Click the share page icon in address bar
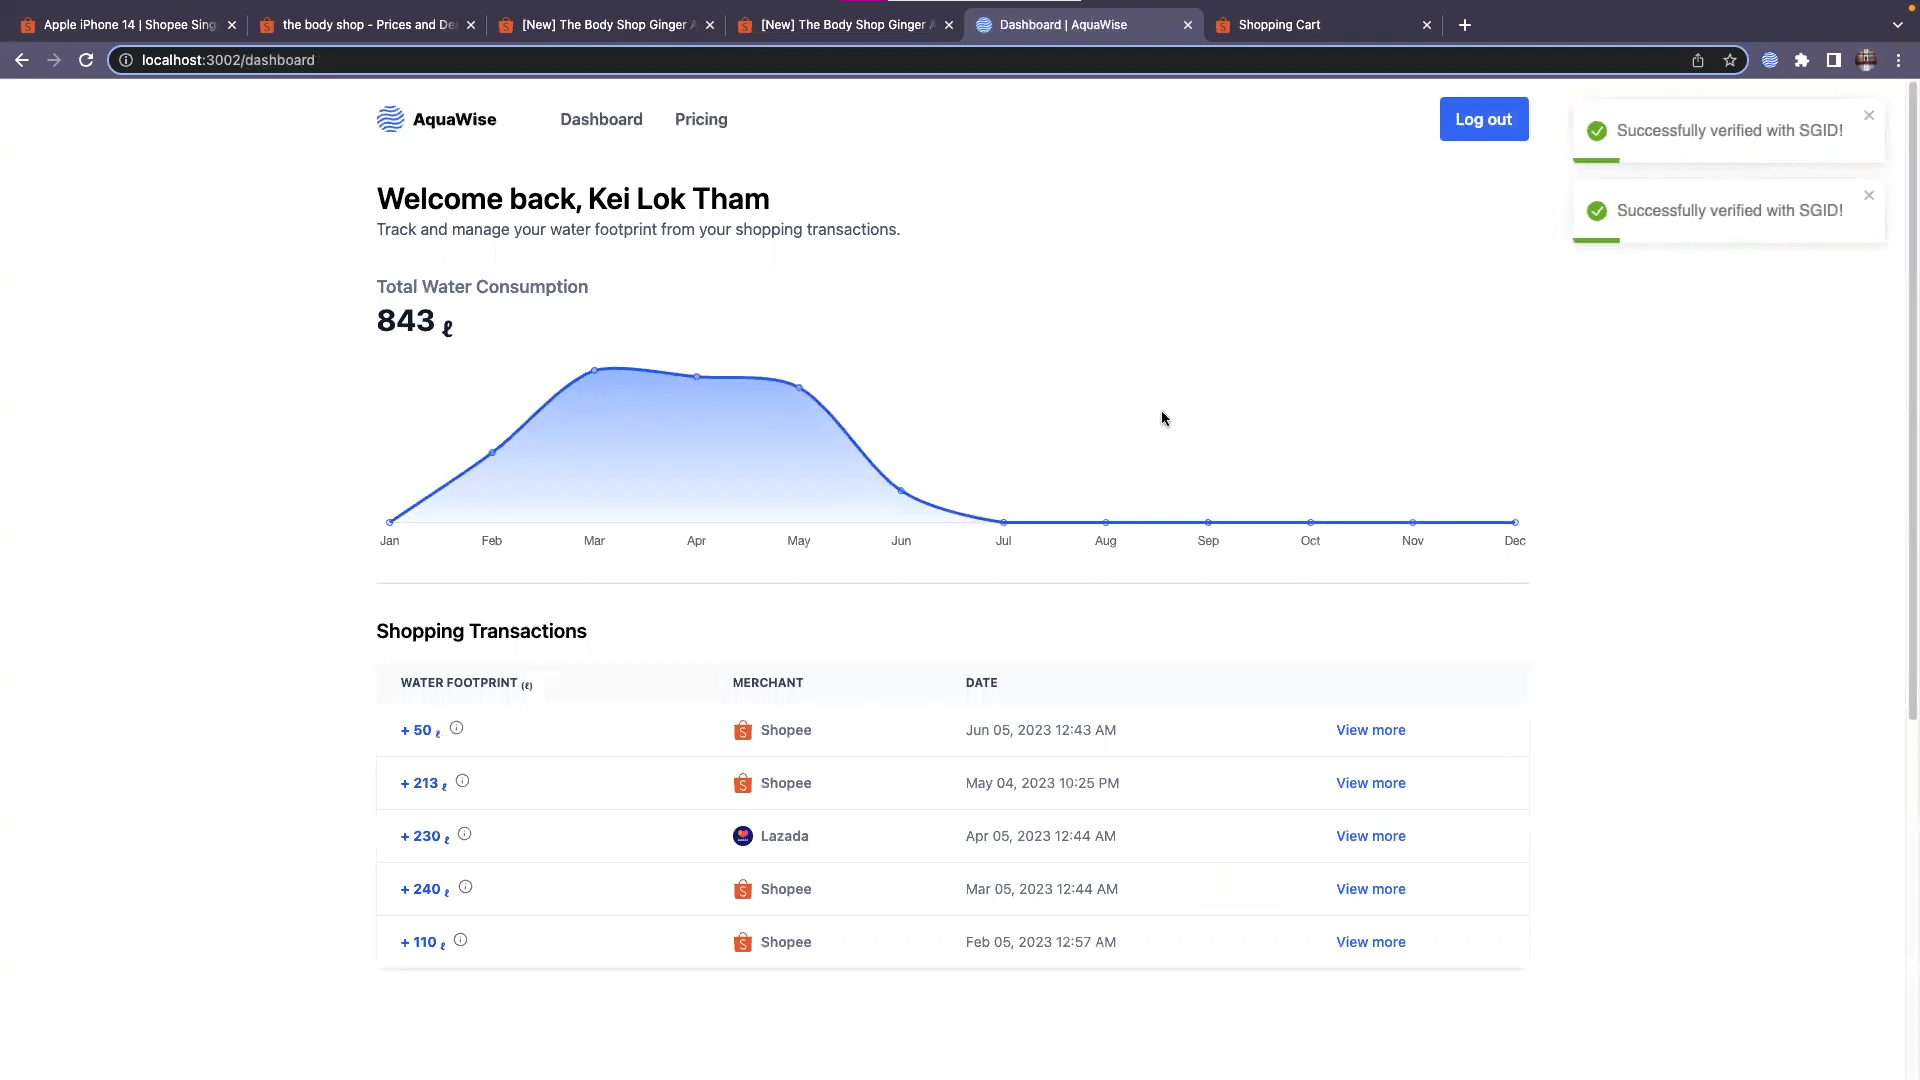Screen dimensions: 1920x1080 point(1698,60)
